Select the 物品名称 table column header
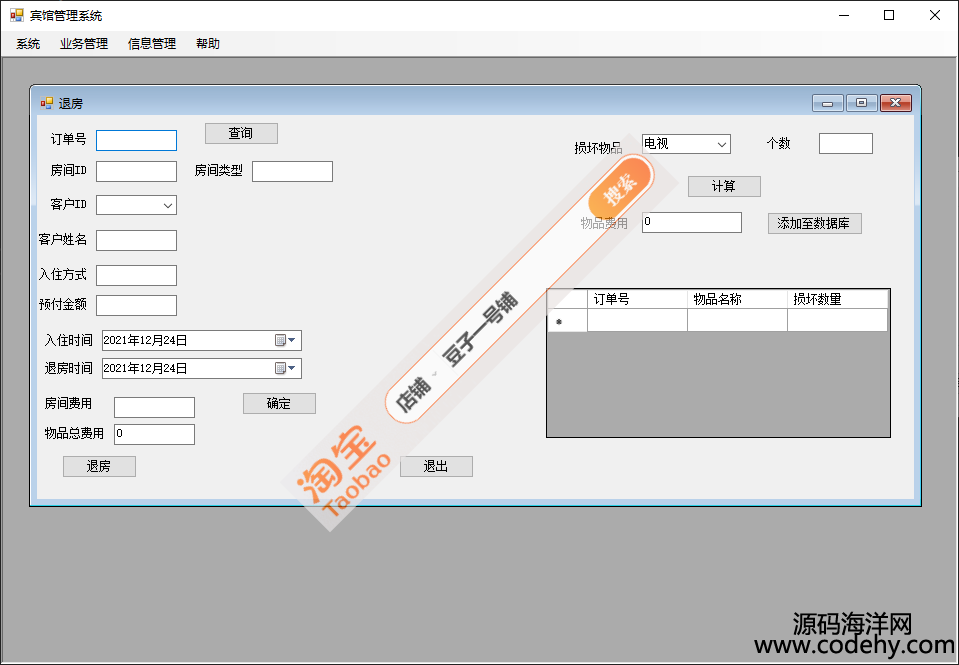Image resolution: width=959 pixels, height=665 pixels. pos(737,299)
